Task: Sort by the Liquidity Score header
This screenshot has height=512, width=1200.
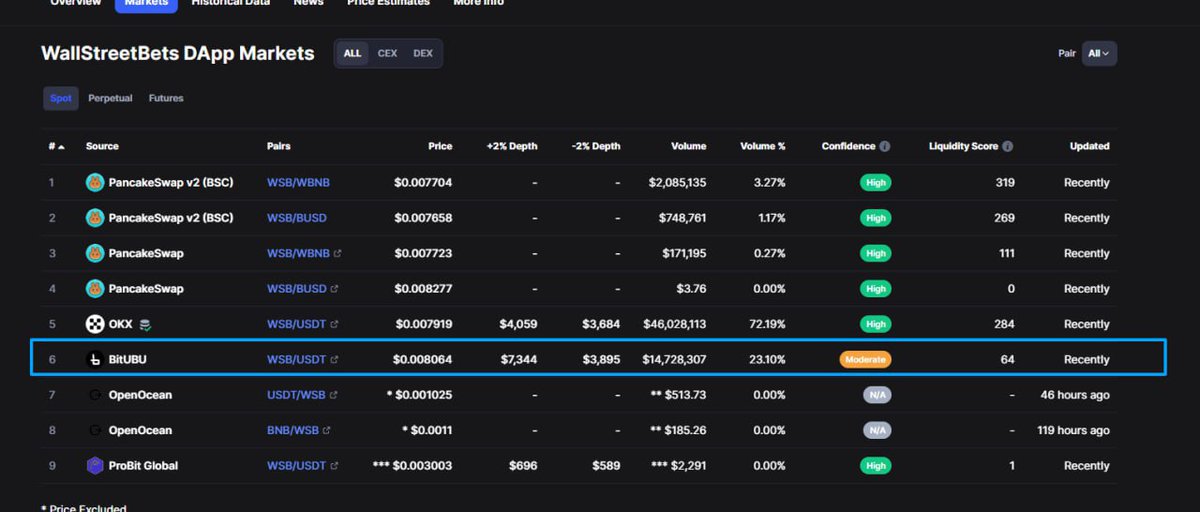Action: (963, 146)
